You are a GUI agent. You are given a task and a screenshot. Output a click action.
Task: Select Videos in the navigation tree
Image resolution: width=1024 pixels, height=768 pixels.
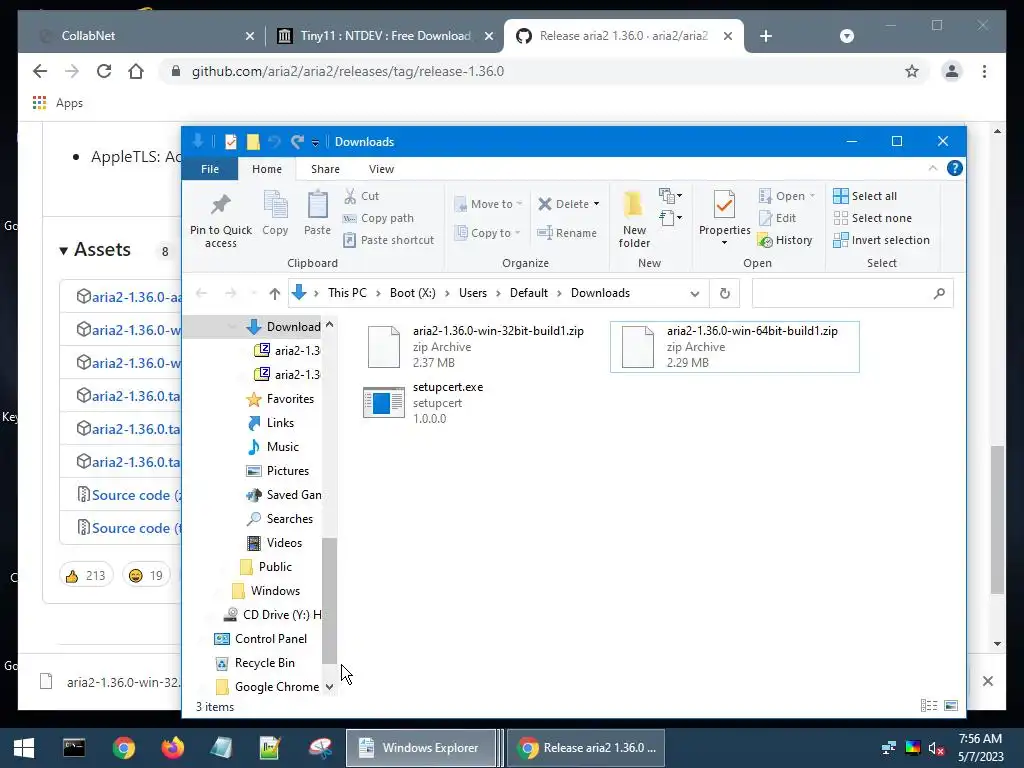275,543
